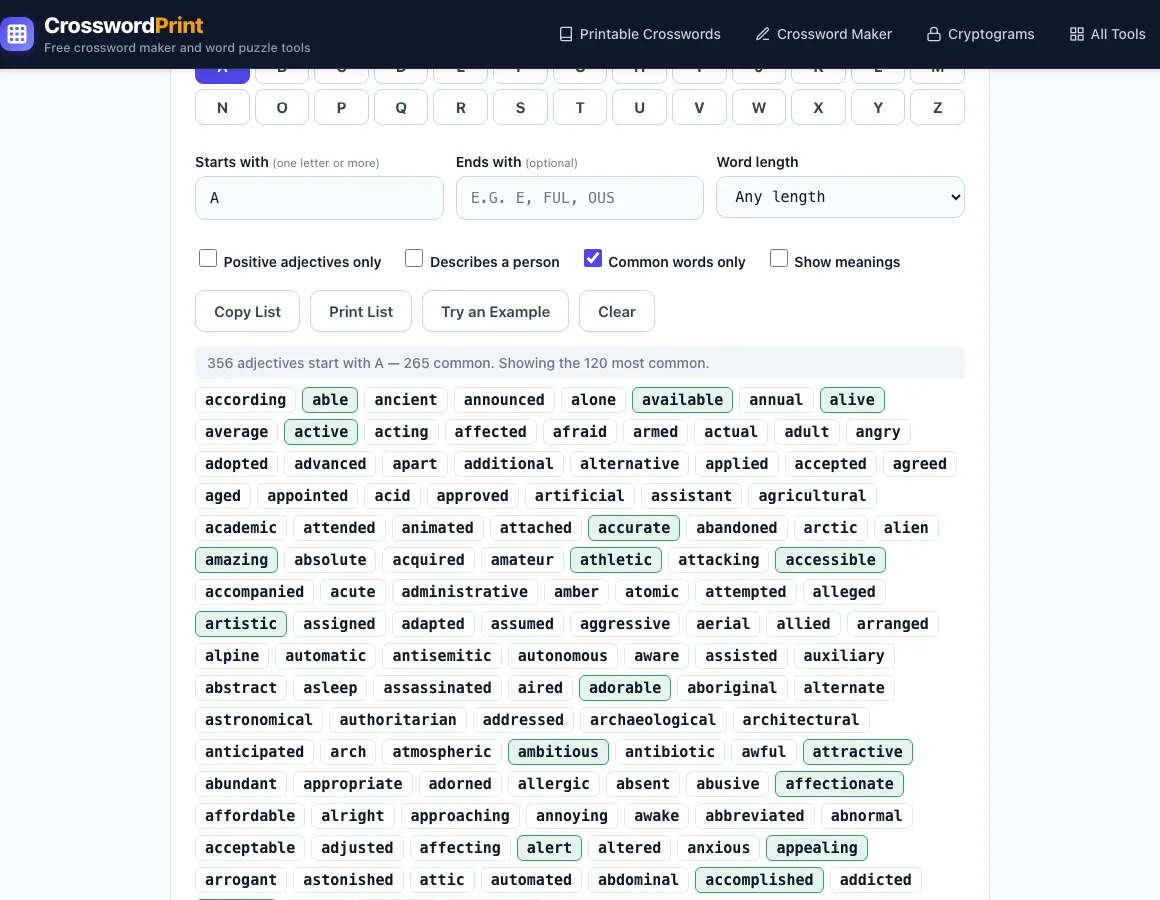
Task: Select the word "ambitious" chip
Action: click(x=559, y=752)
